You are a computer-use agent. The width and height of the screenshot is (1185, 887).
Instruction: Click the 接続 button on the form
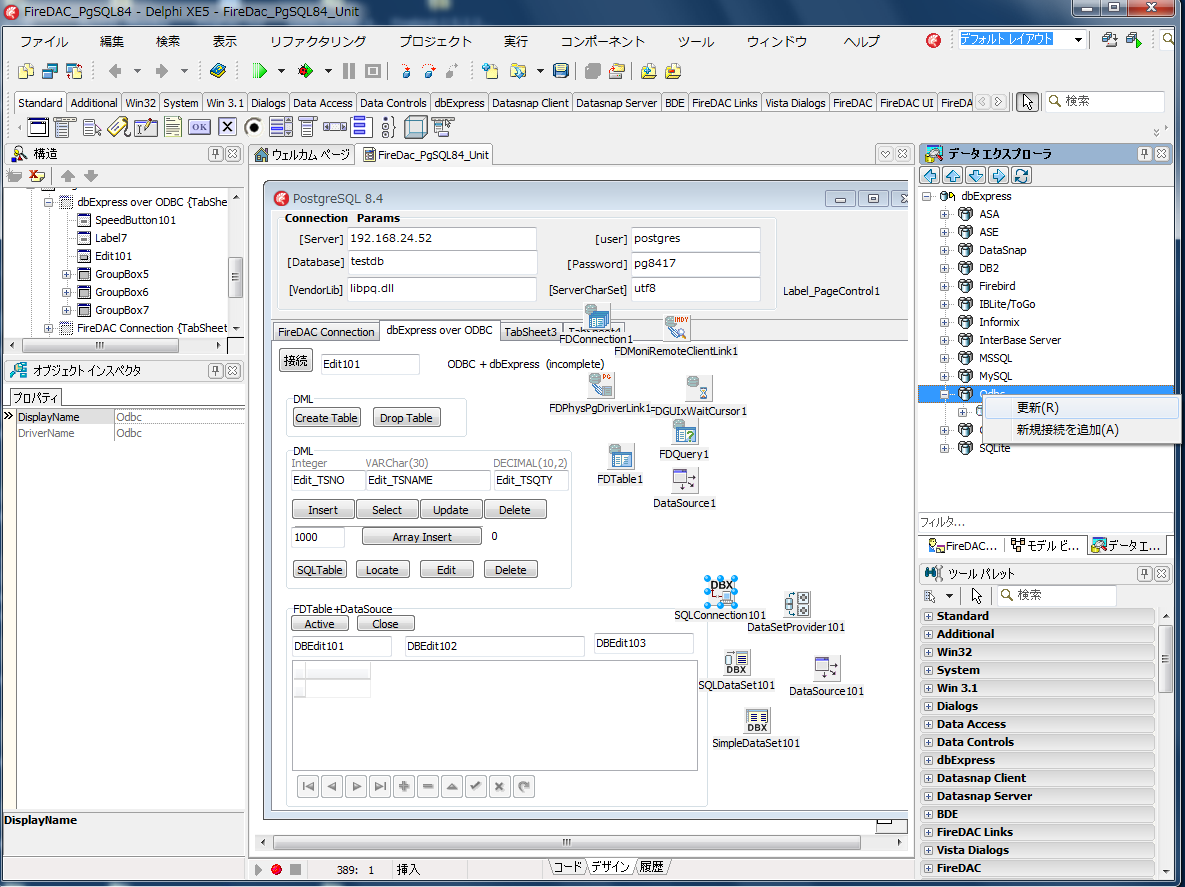tap(295, 361)
